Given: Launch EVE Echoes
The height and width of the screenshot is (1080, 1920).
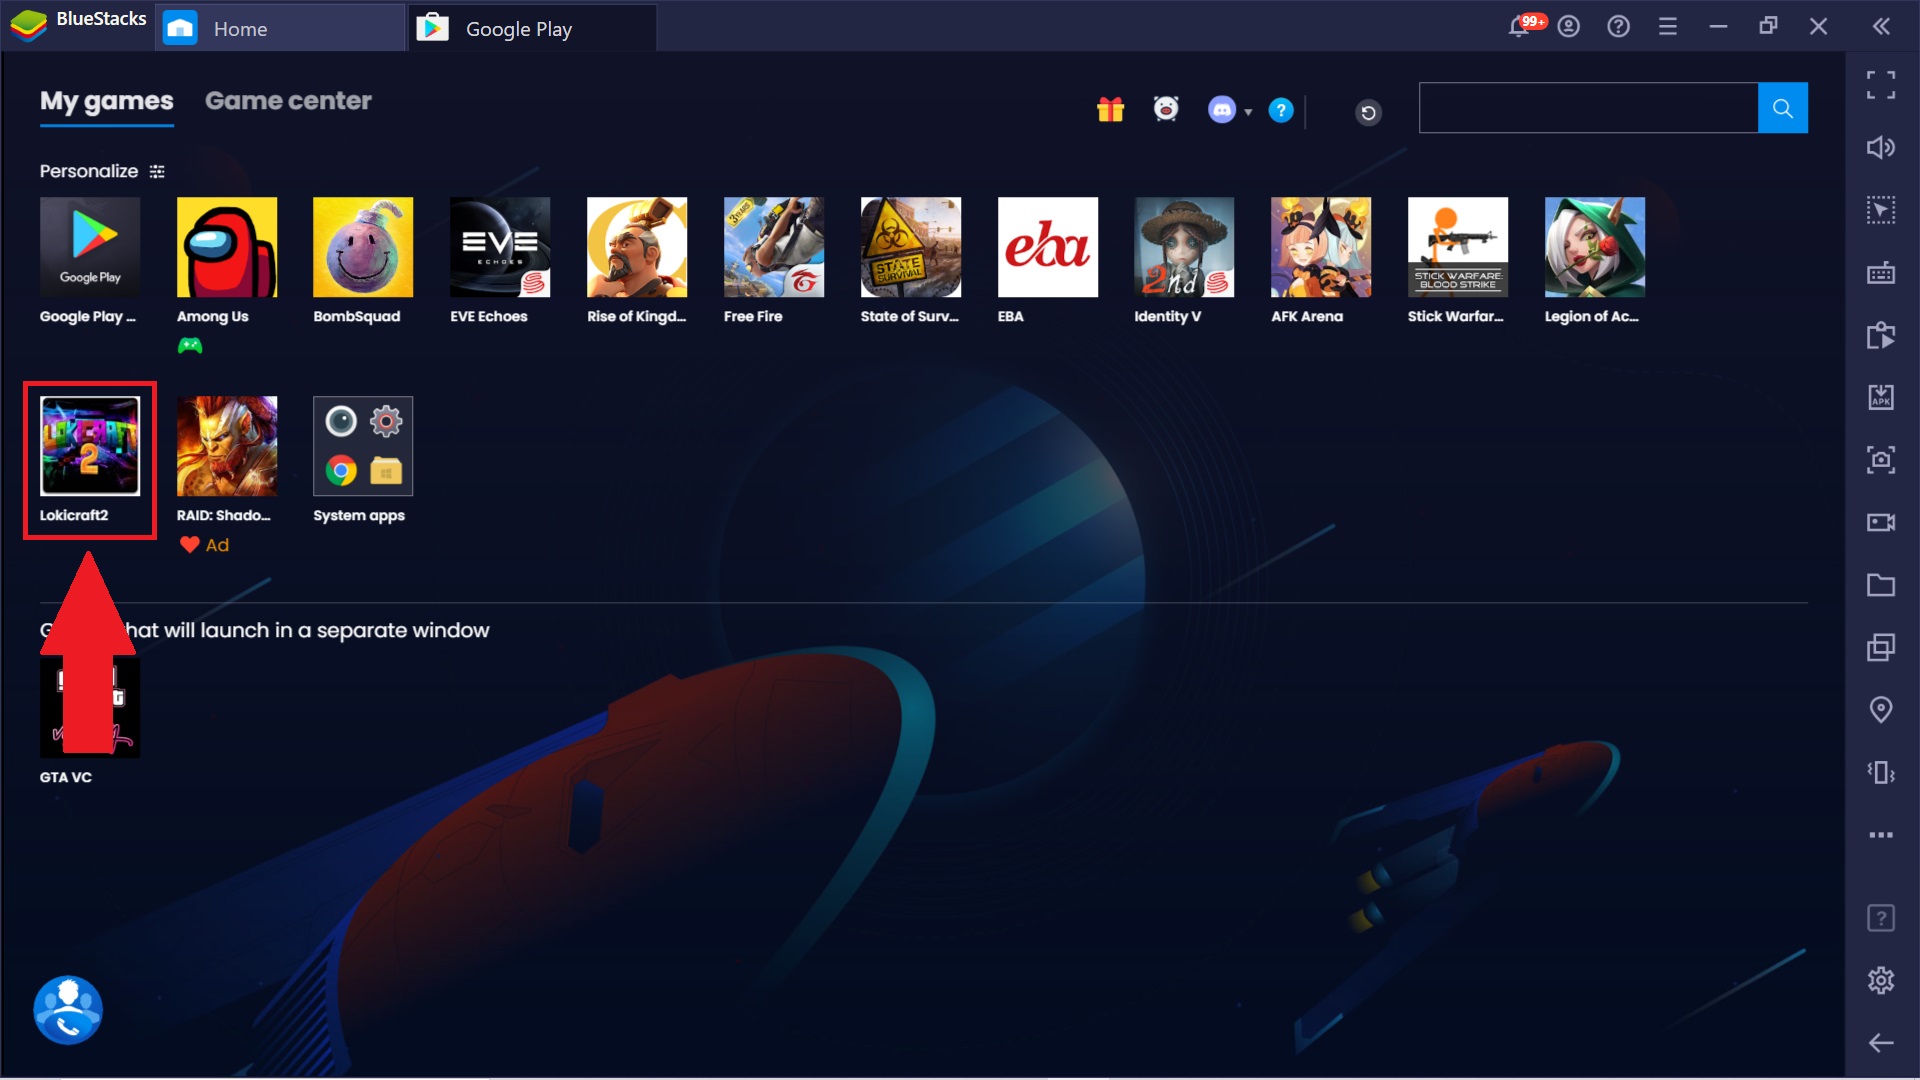Looking at the screenshot, I should point(500,247).
